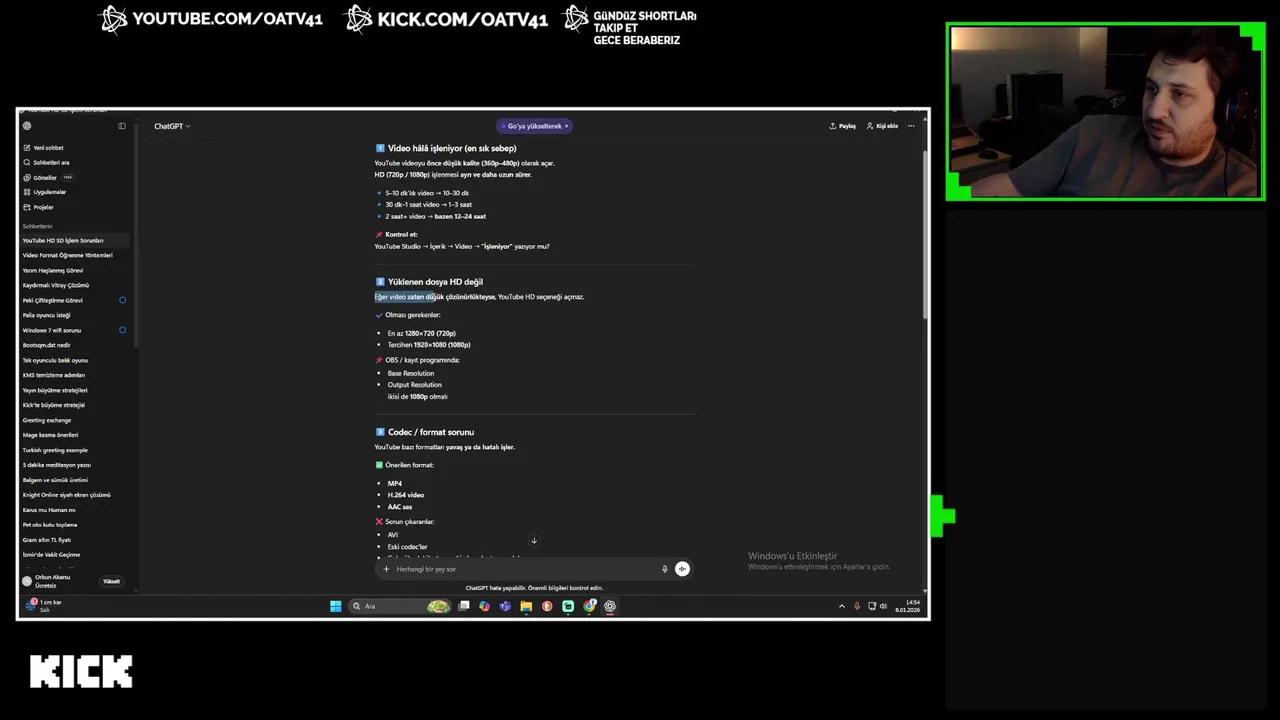Open chat İzmir'de Vakit Geçirme
The height and width of the screenshot is (720, 1280).
(51, 555)
